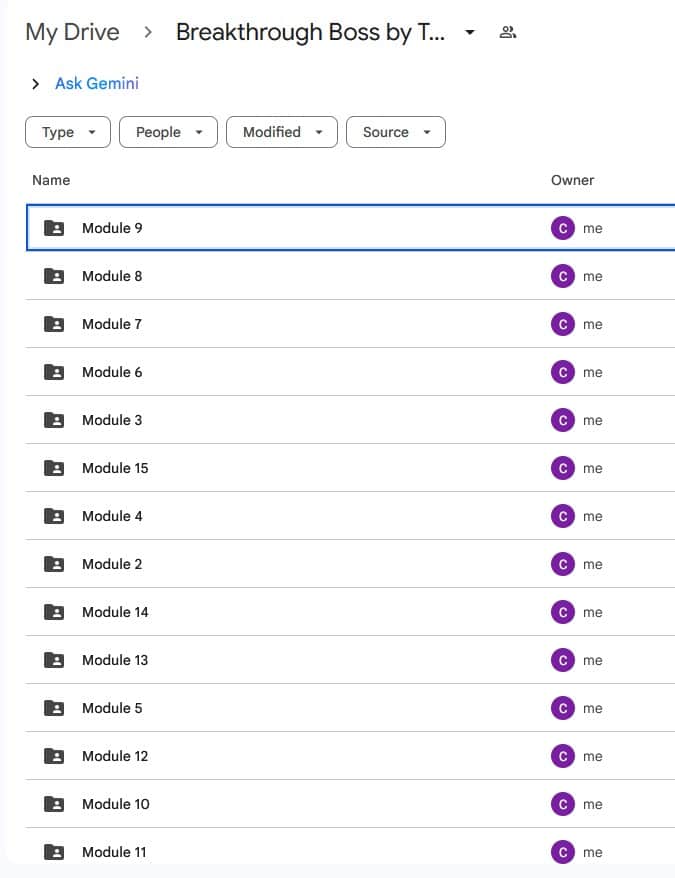Expand the Ask Gemini chevron
Viewport: 675px width, 878px height.
coord(36,84)
